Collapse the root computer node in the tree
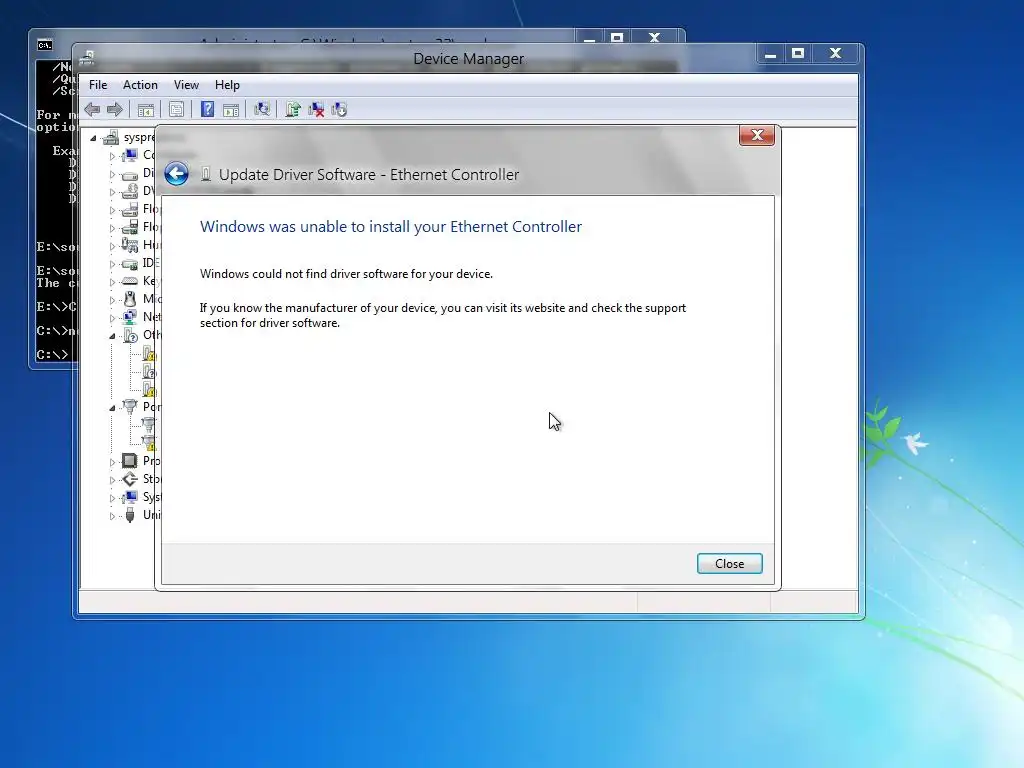The height and width of the screenshot is (768, 1024). click(93, 138)
